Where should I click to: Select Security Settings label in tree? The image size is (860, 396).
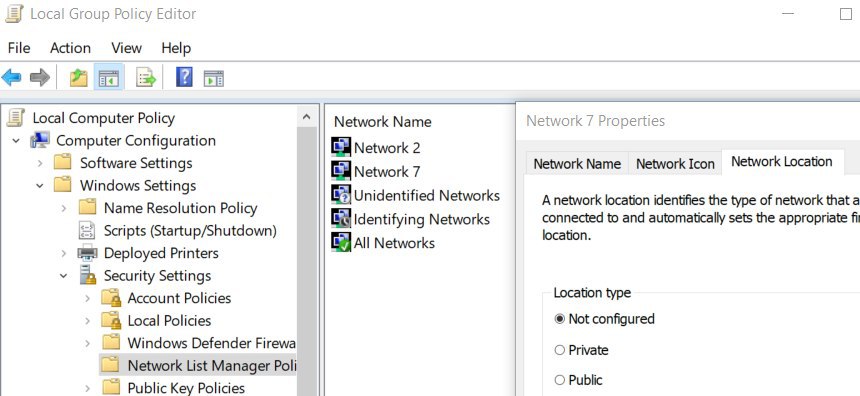[x=157, y=275]
